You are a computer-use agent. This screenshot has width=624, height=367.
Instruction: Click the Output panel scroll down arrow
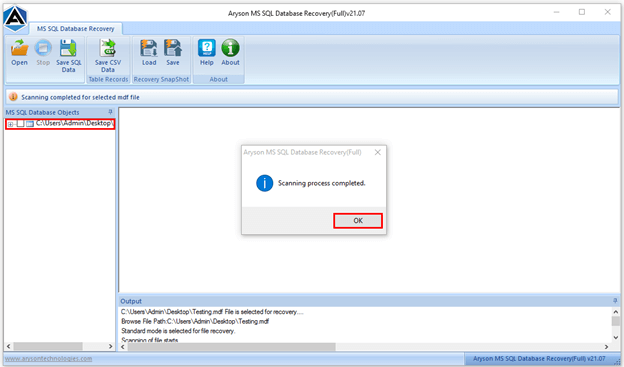click(616, 338)
